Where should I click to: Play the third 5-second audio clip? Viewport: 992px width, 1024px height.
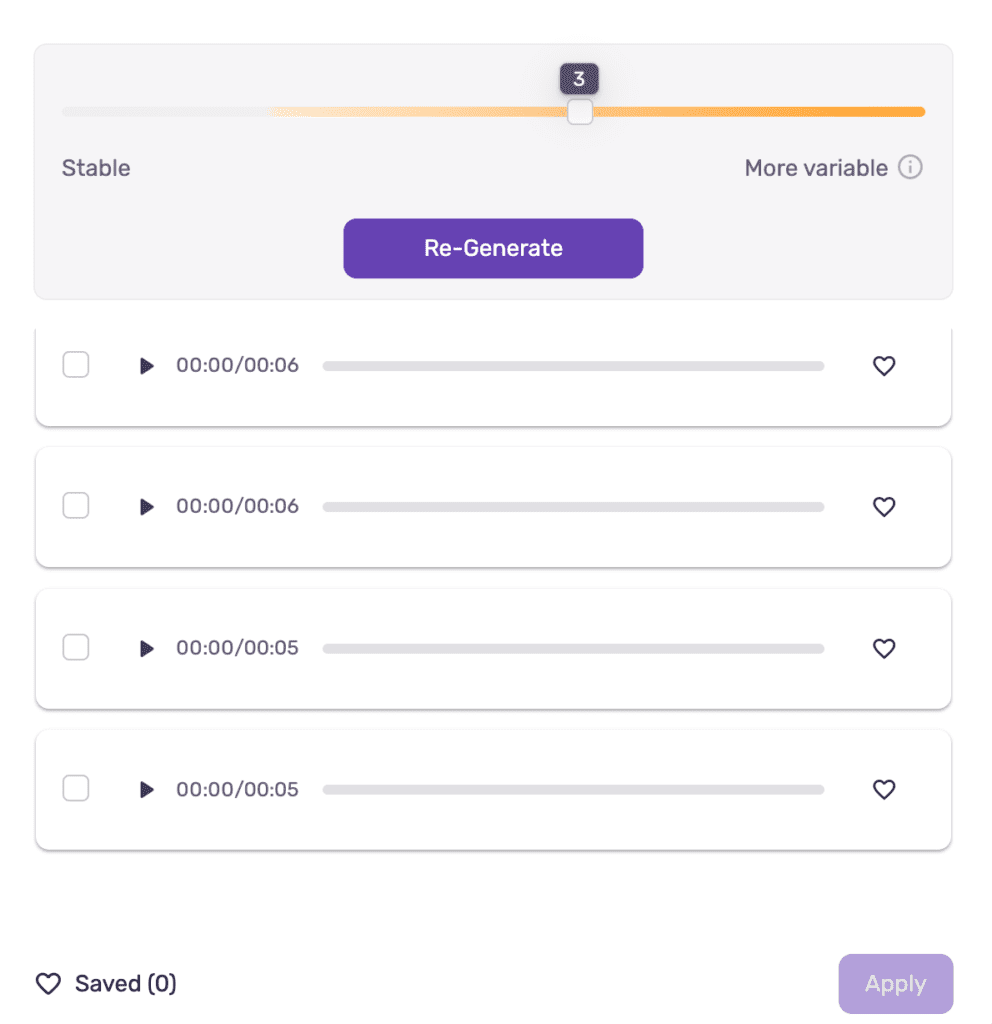tap(147, 648)
